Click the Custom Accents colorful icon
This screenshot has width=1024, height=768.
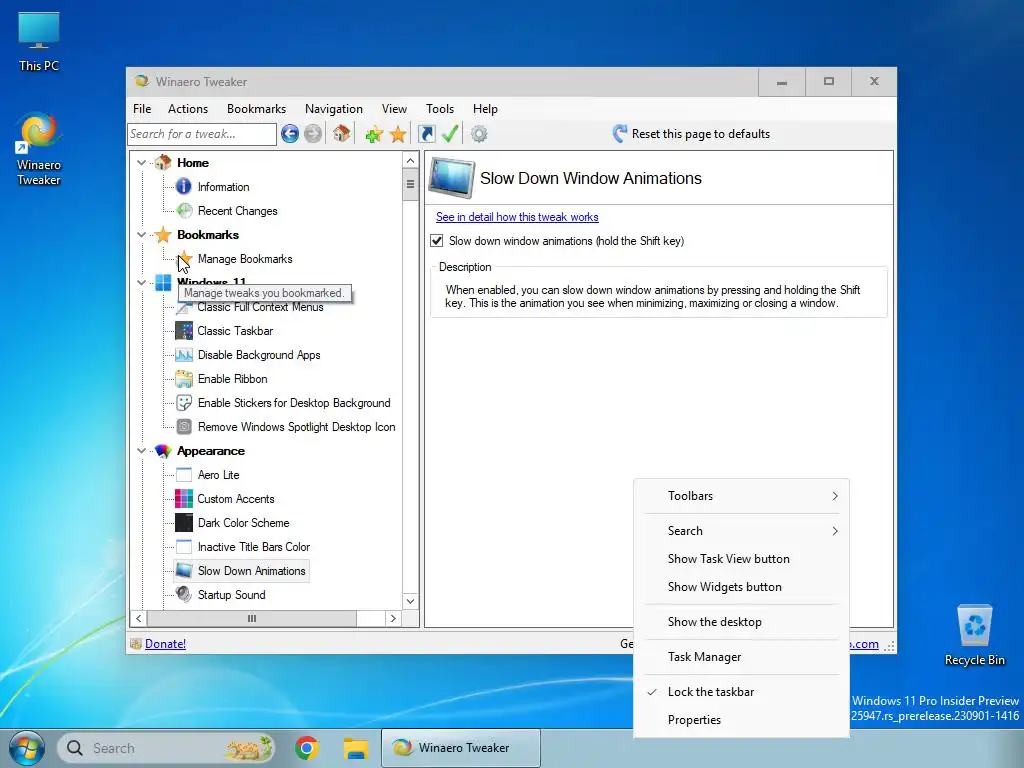tap(184, 499)
